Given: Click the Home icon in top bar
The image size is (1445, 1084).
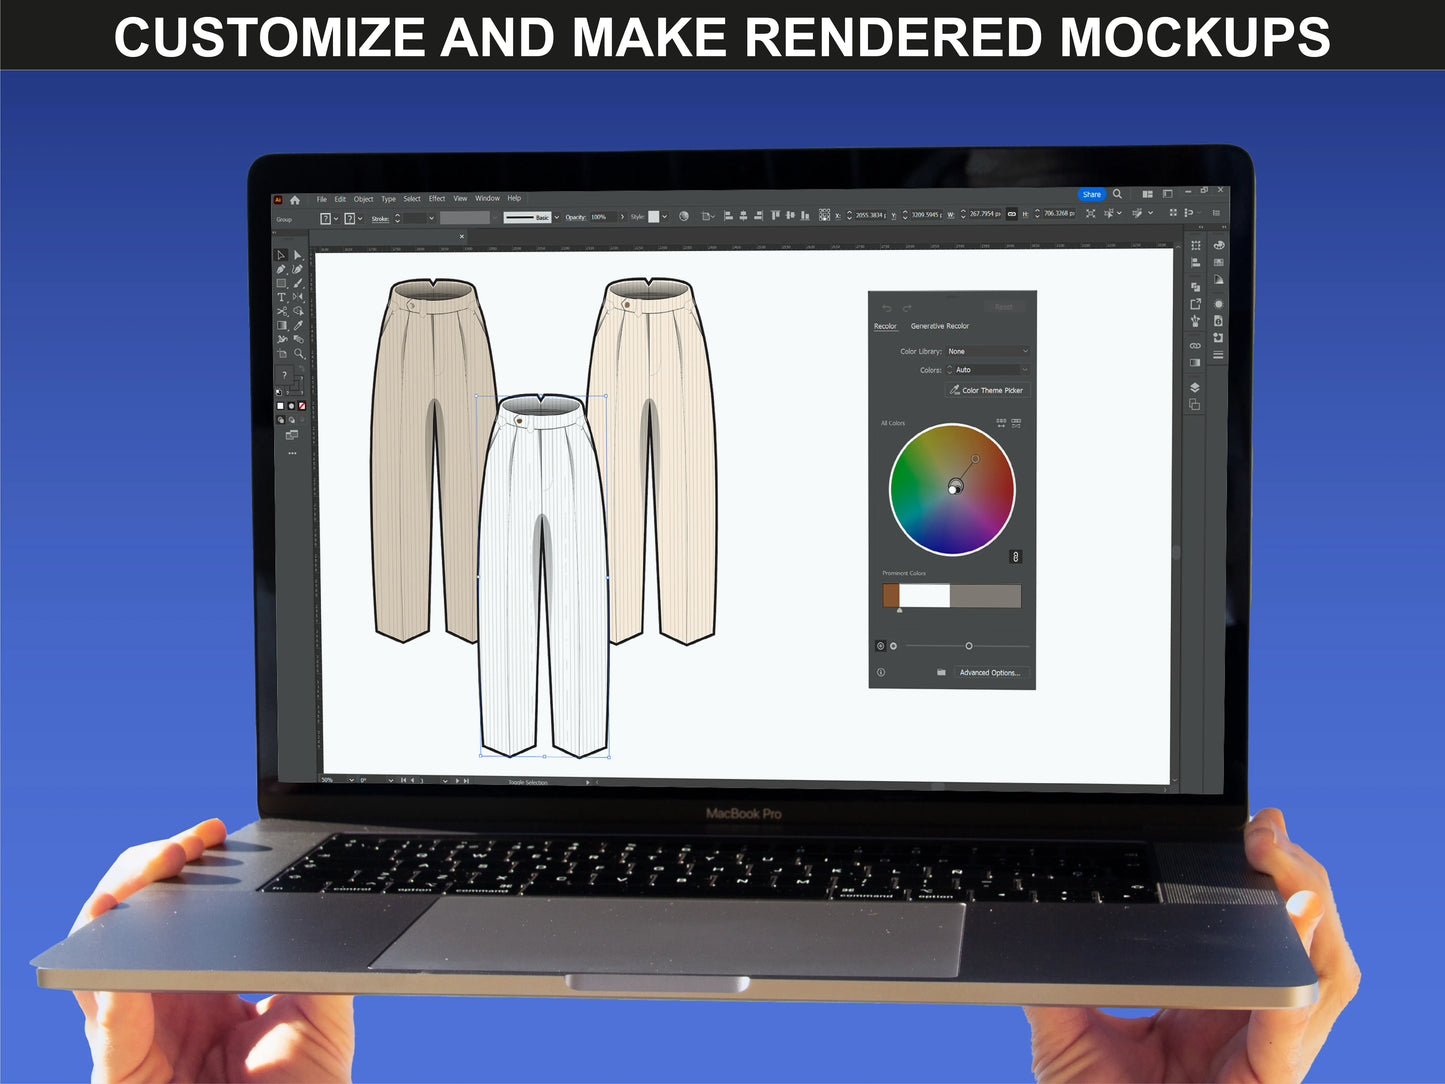Looking at the screenshot, I should (x=295, y=200).
